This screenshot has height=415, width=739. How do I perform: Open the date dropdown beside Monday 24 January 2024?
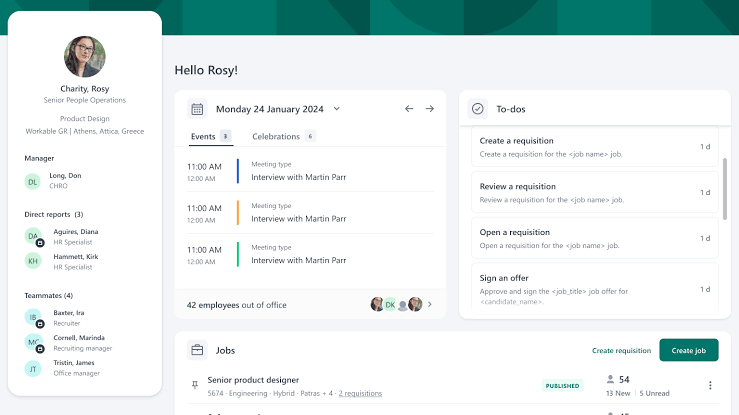pos(337,109)
